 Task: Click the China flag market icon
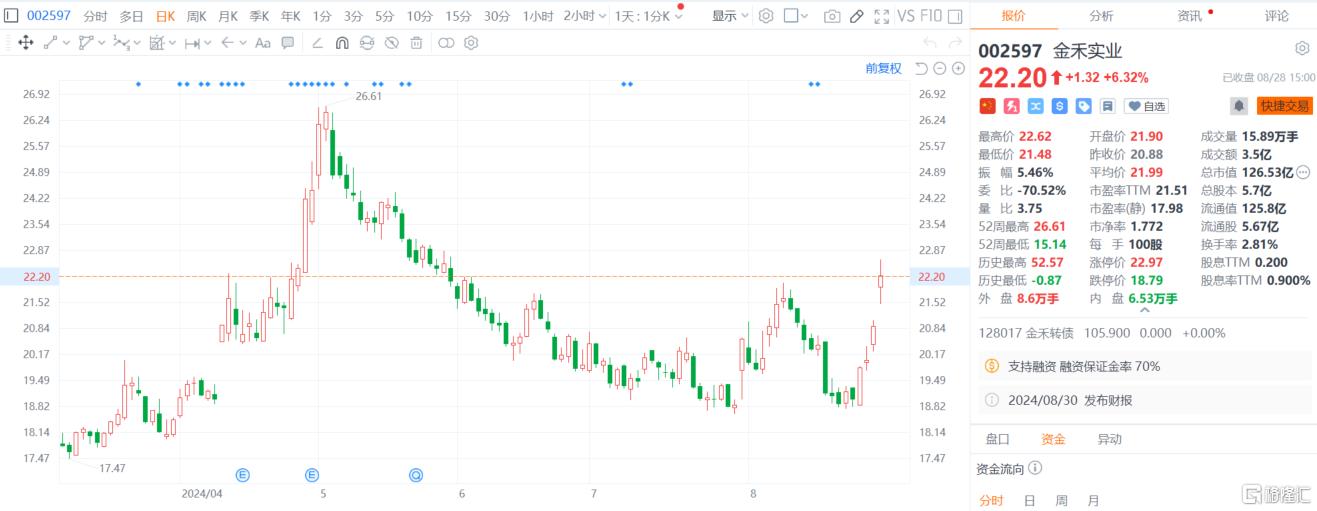point(987,106)
